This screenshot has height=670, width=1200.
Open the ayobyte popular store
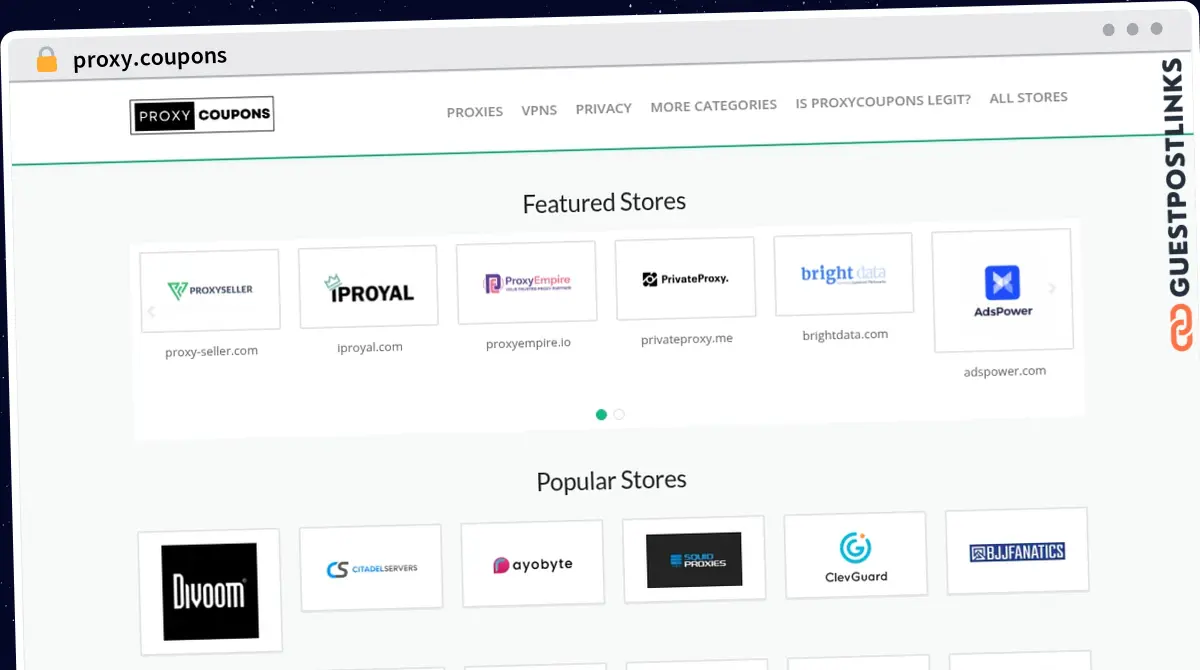533,563
